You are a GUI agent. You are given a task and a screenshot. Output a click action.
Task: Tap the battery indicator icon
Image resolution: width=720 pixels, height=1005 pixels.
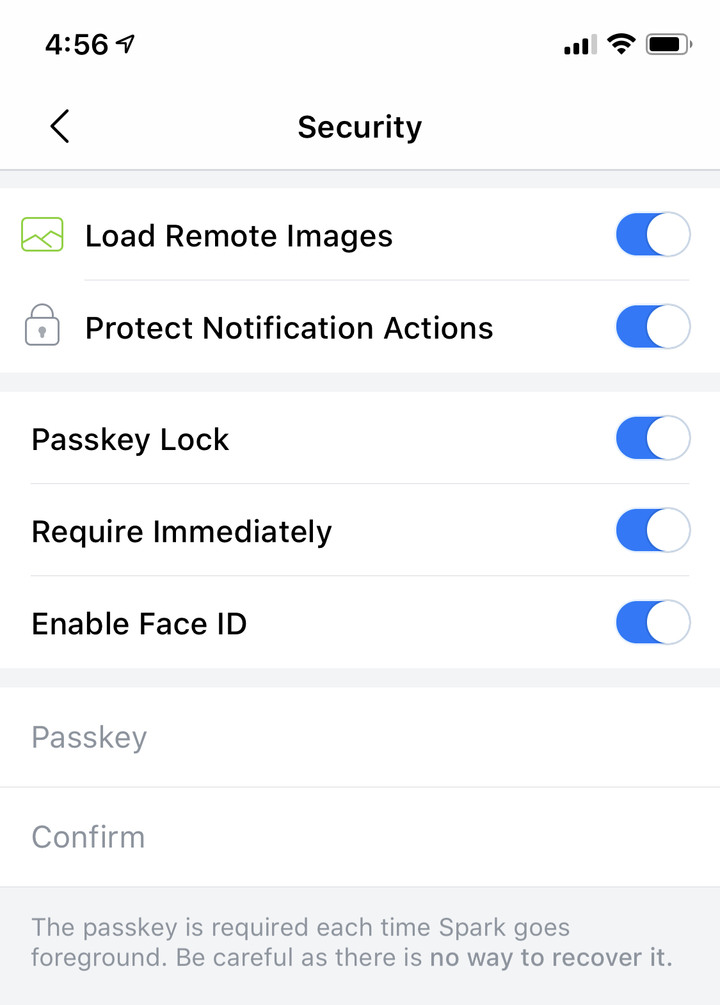pos(669,44)
